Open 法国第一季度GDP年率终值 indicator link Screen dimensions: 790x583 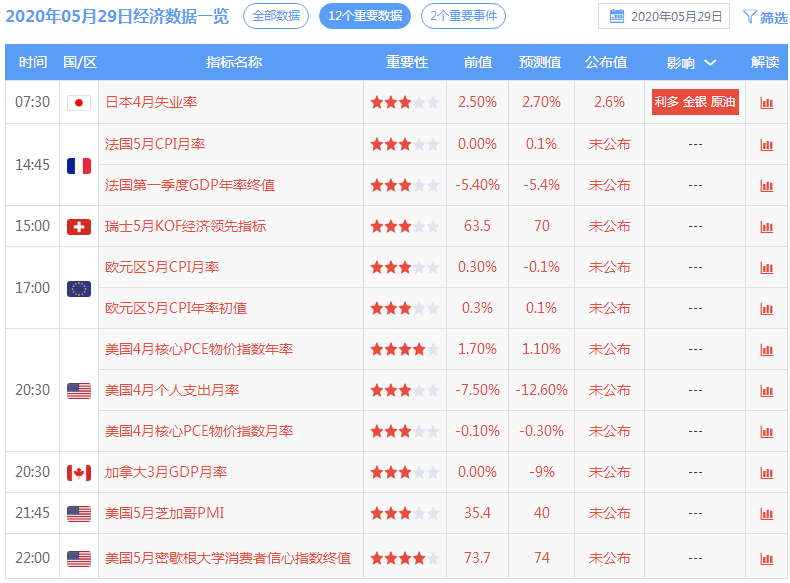tap(190, 185)
